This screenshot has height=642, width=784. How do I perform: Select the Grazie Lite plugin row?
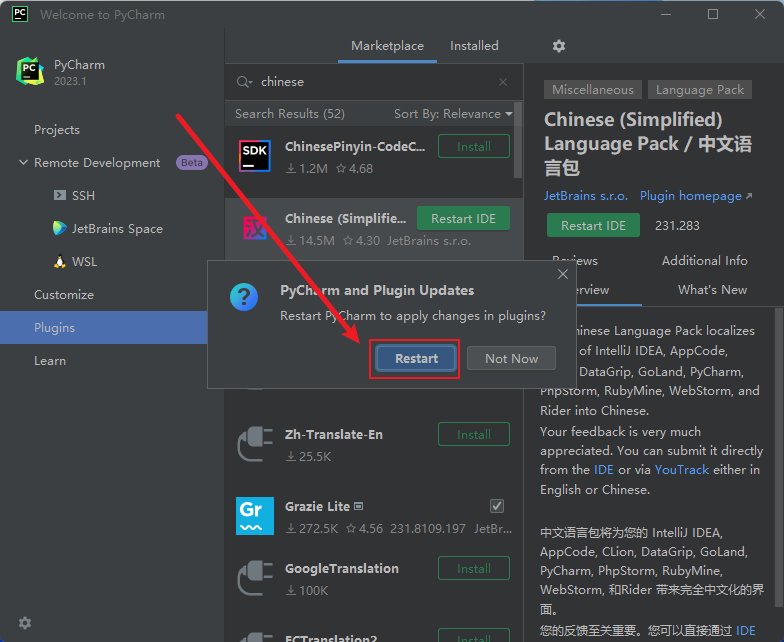pyautogui.click(x=374, y=516)
